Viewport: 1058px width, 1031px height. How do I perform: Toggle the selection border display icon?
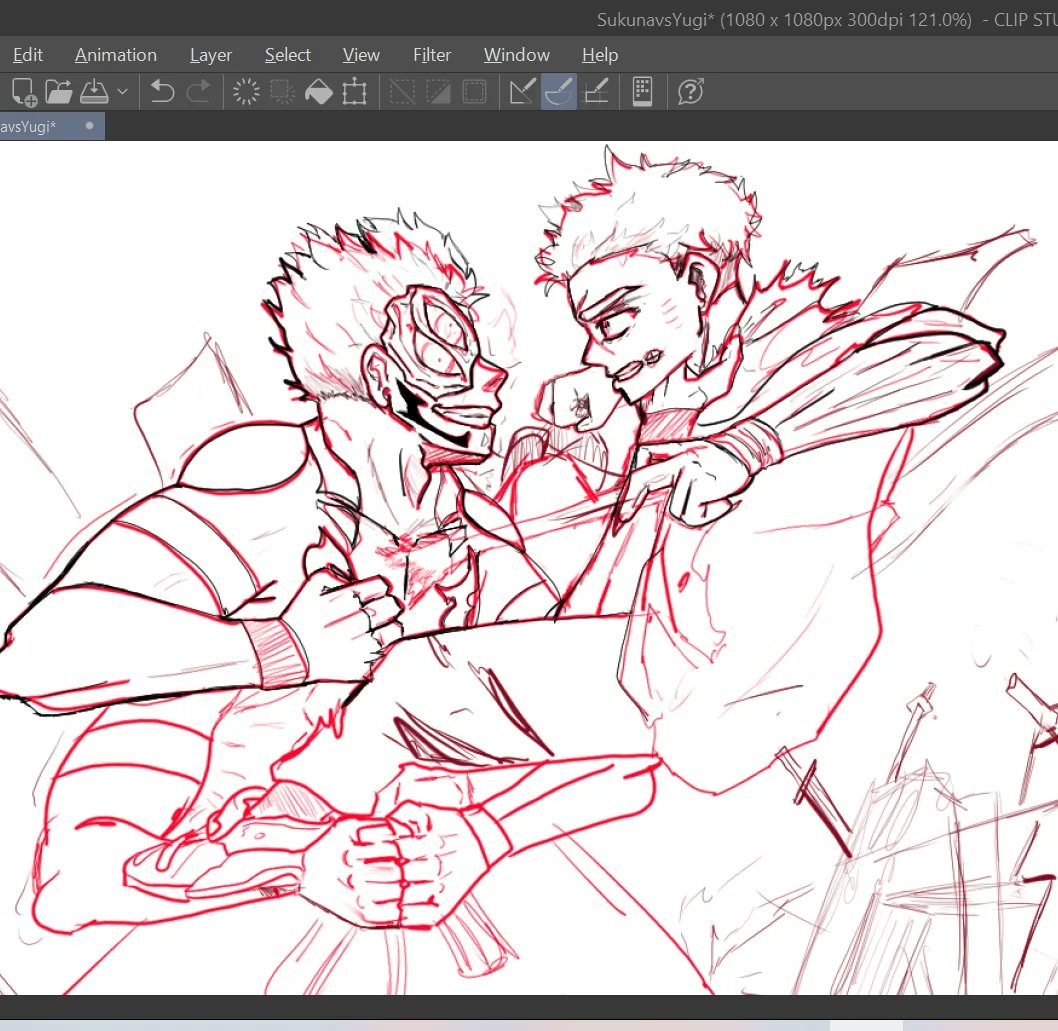click(x=474, y=92)
